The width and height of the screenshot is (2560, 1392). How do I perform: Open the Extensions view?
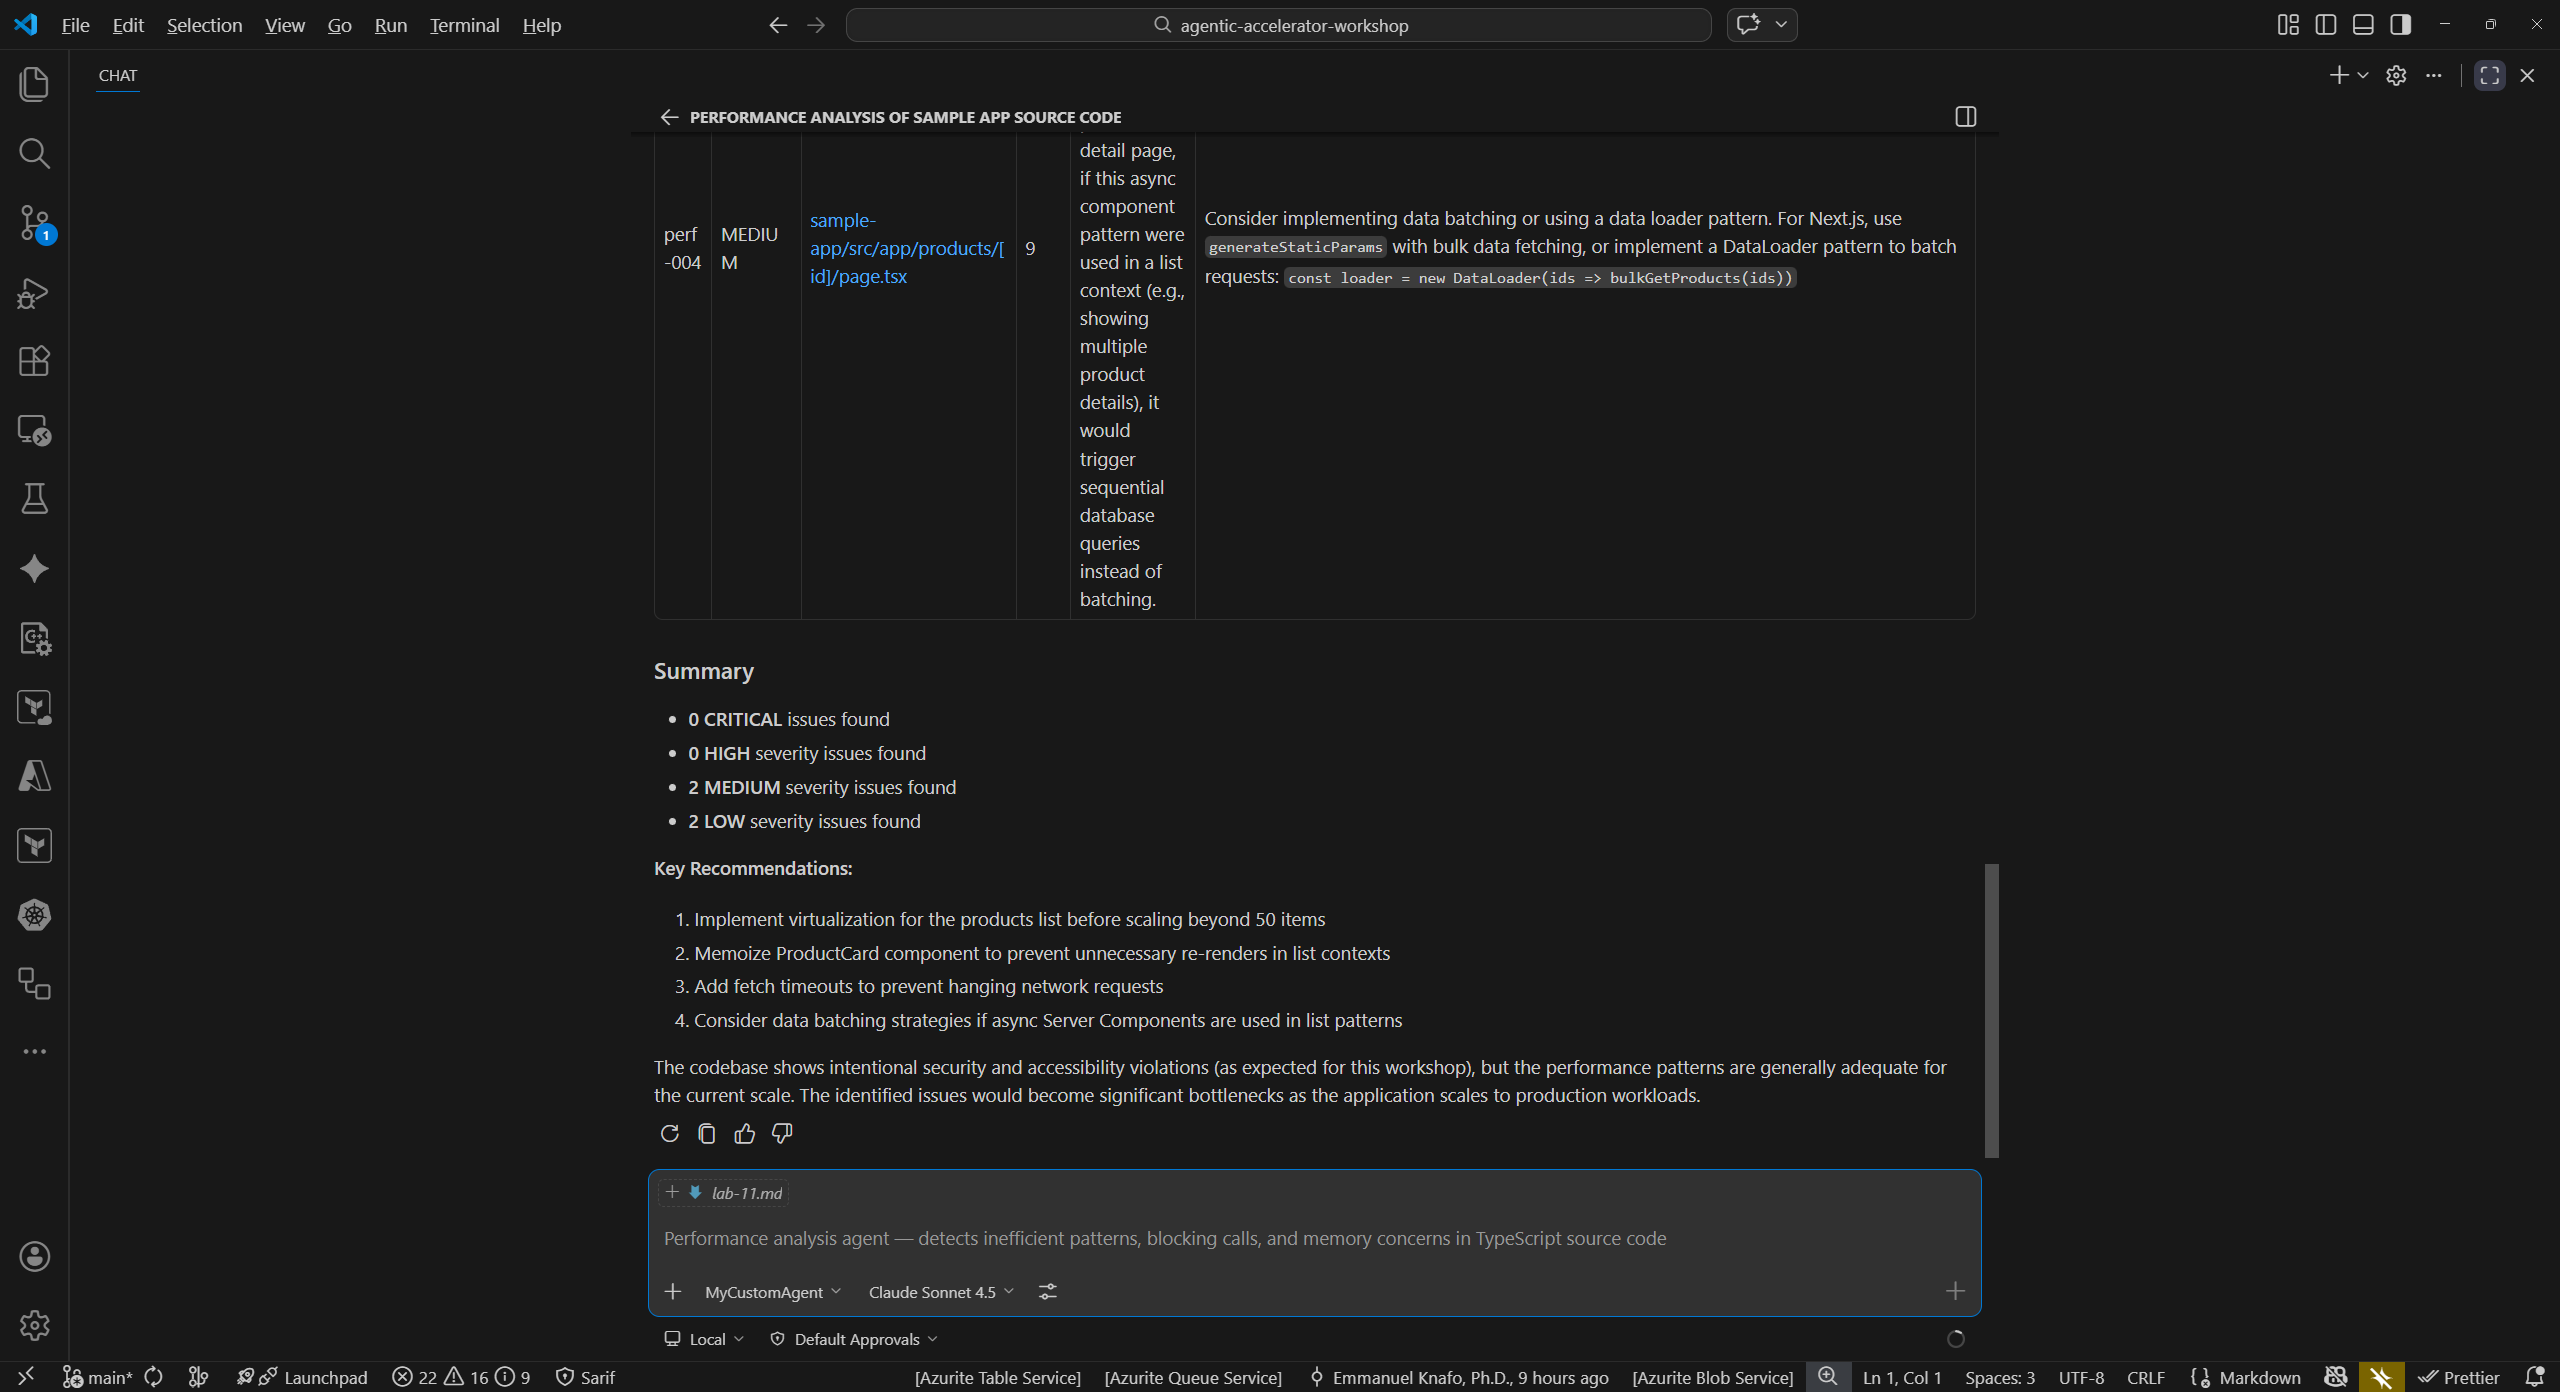pyautogui.click(x=34, y=361)
